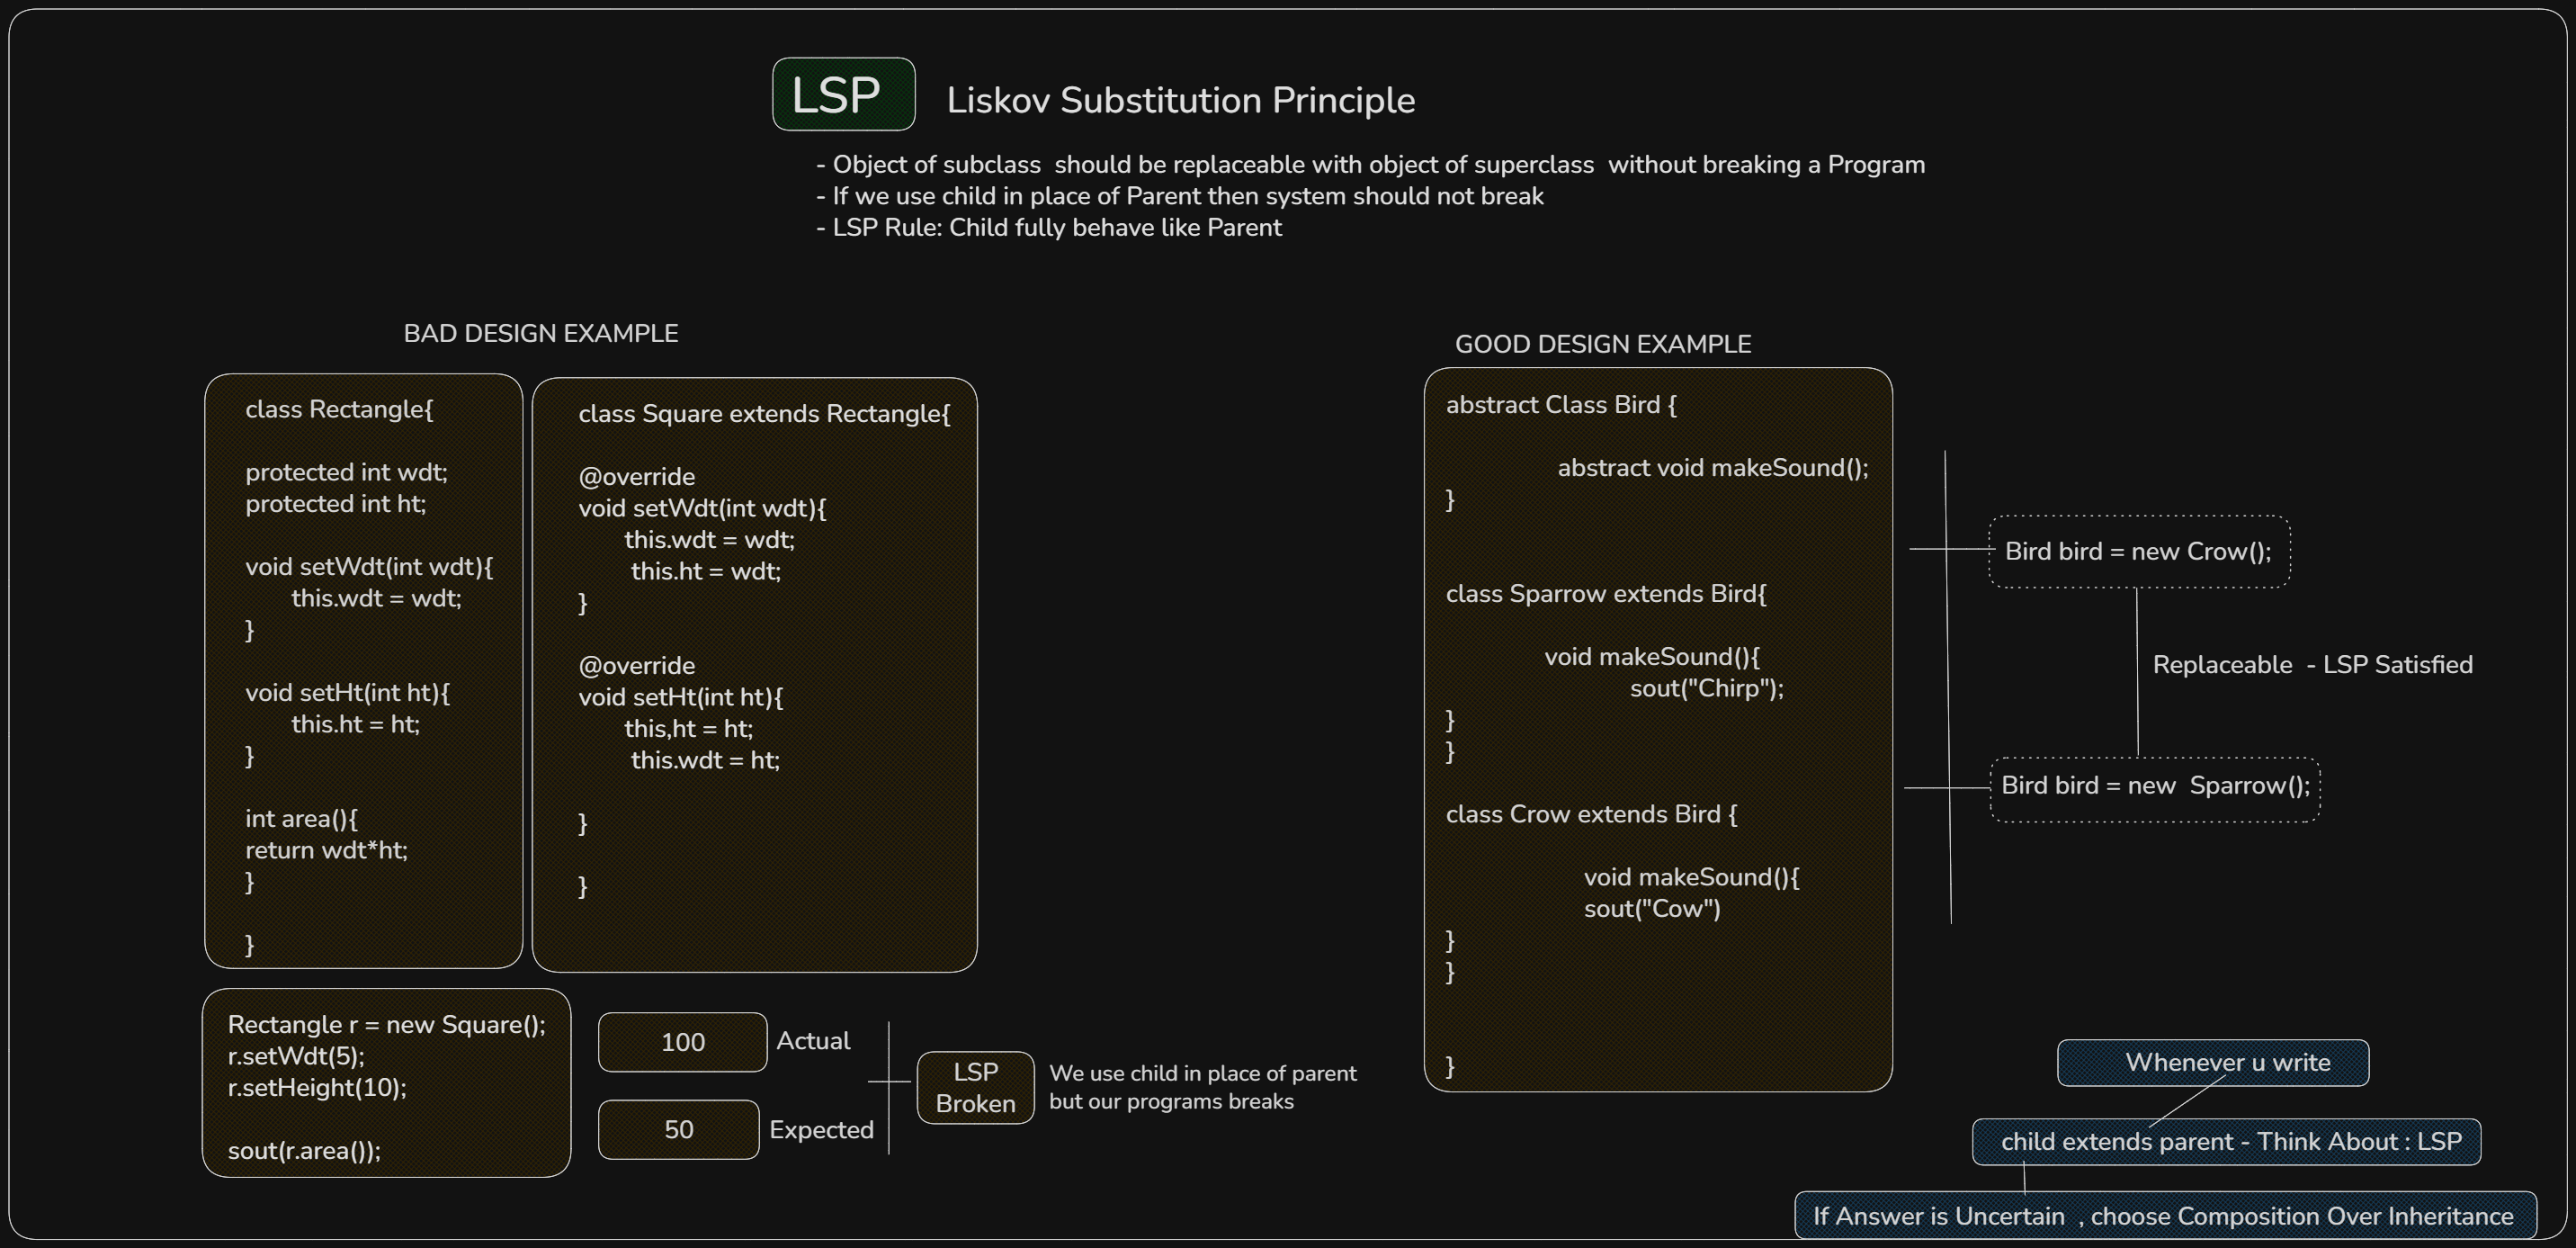Click the 'return wdt*ht;' line

[x=326, y=850]
